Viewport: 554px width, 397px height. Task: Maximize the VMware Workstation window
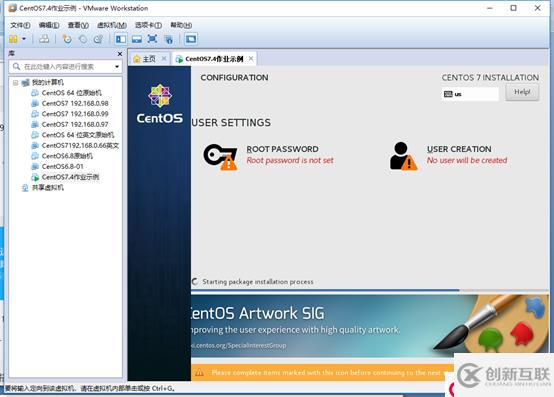[x=513, y=8]
